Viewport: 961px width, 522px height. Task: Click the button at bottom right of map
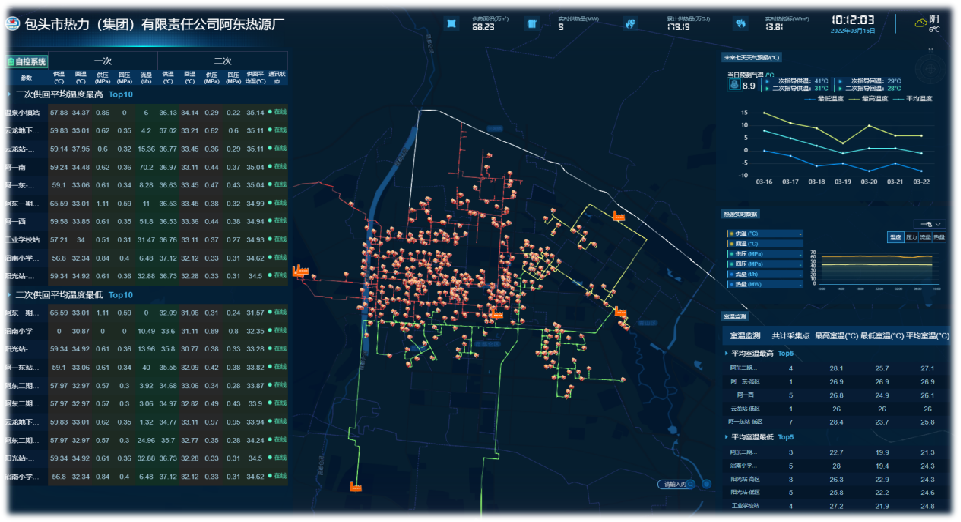(x=674, y=485)
